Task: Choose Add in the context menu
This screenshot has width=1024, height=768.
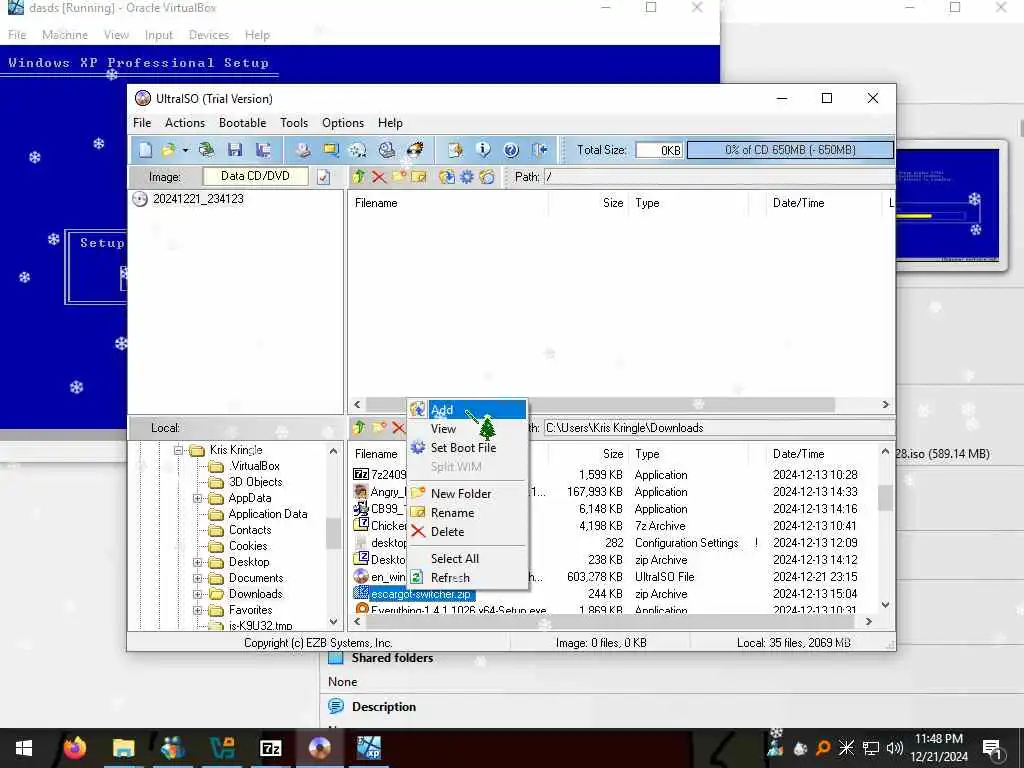Action: pyautogui.click(x=467, y=409)
